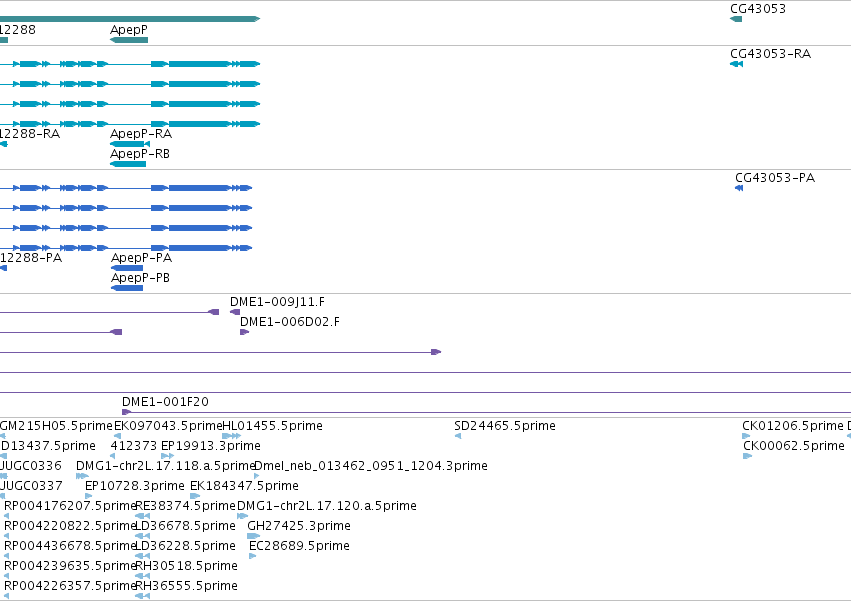851x601 pixels.
Task: Click the arrow glyph below SD24465.5prime
Action: [x=458, y=436]
